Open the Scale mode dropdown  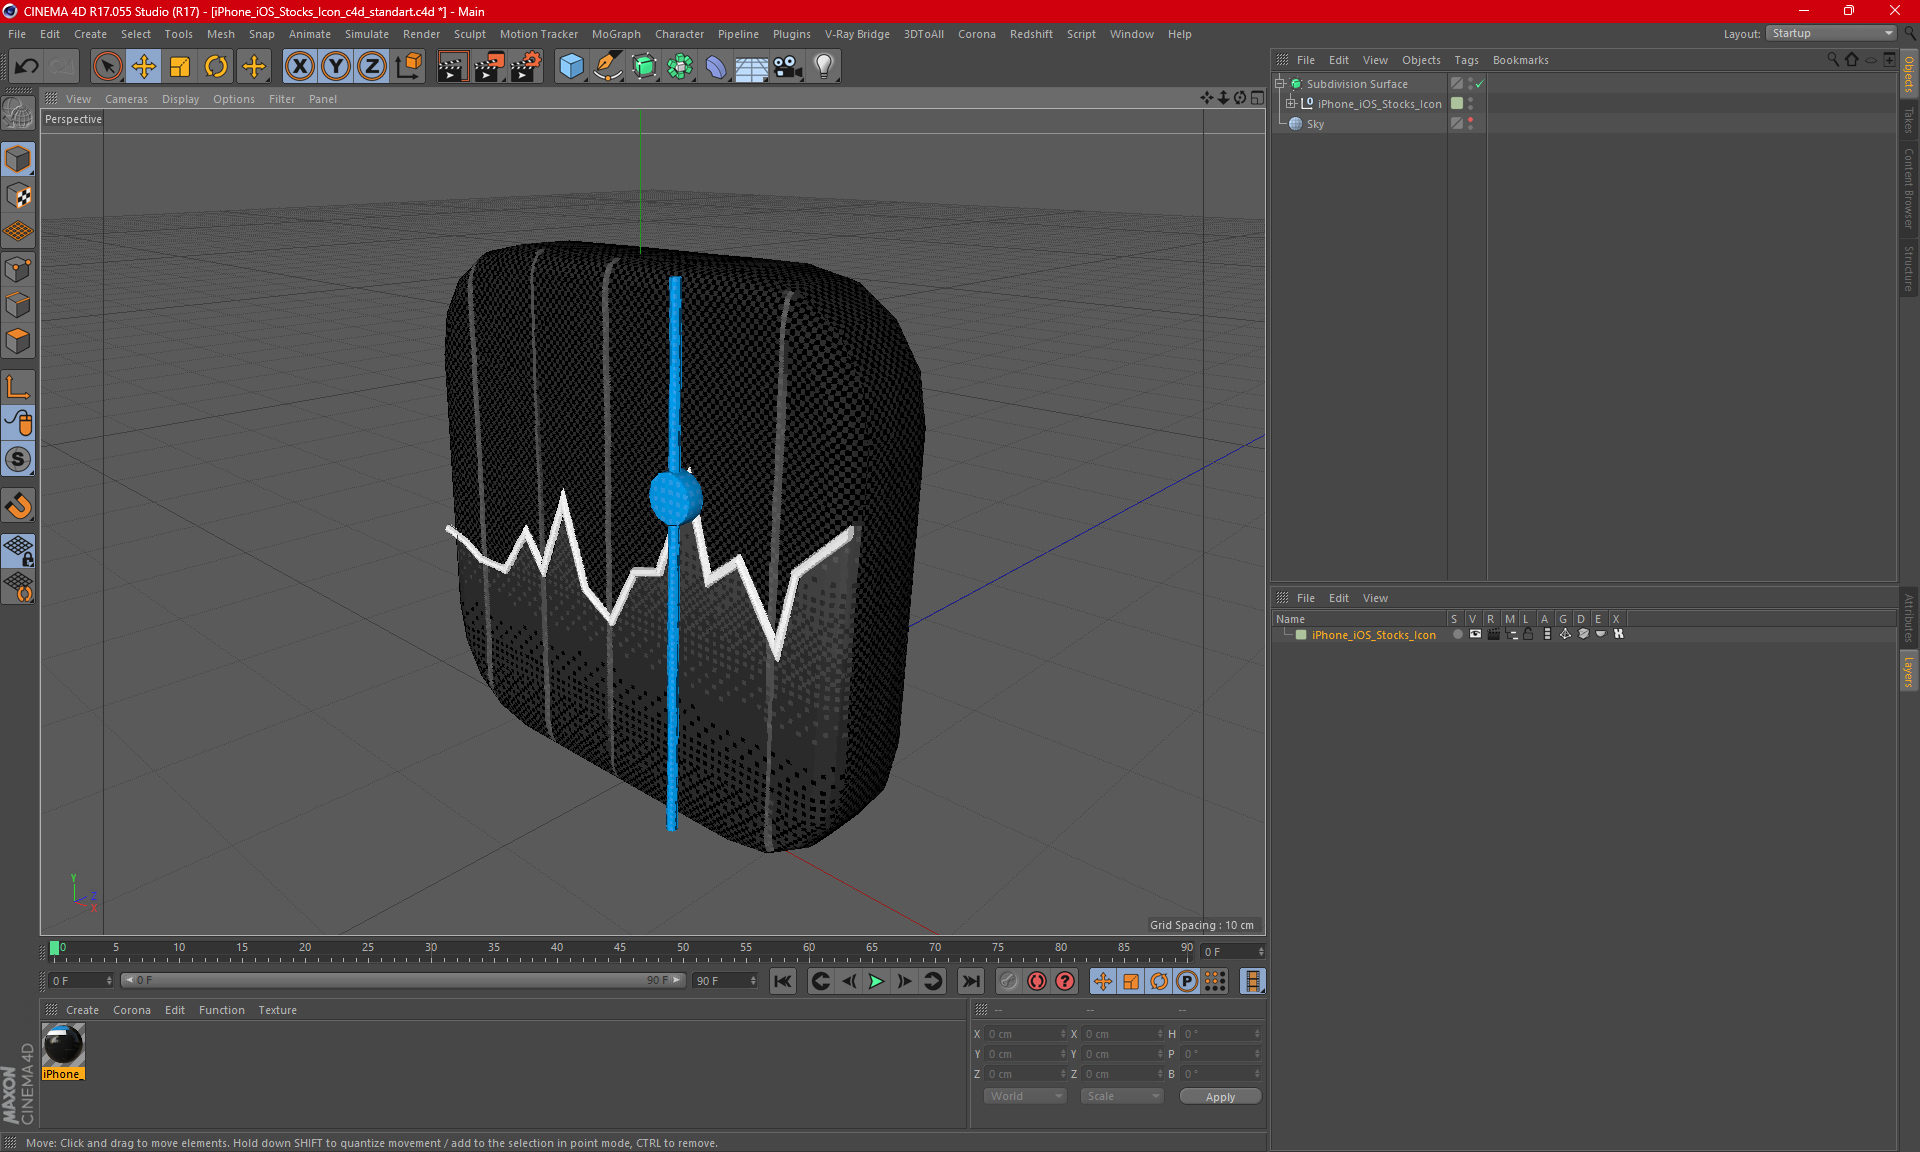pos(1122,1096)
